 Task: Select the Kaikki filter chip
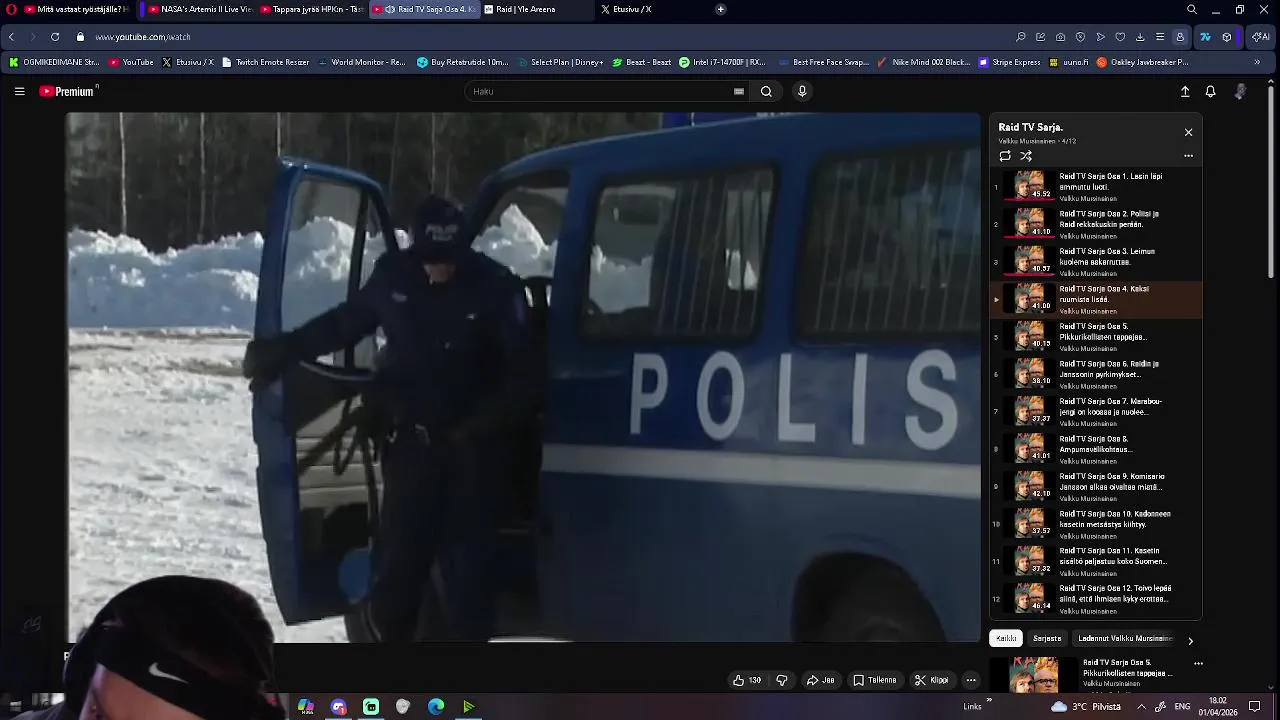(1006, 638)
